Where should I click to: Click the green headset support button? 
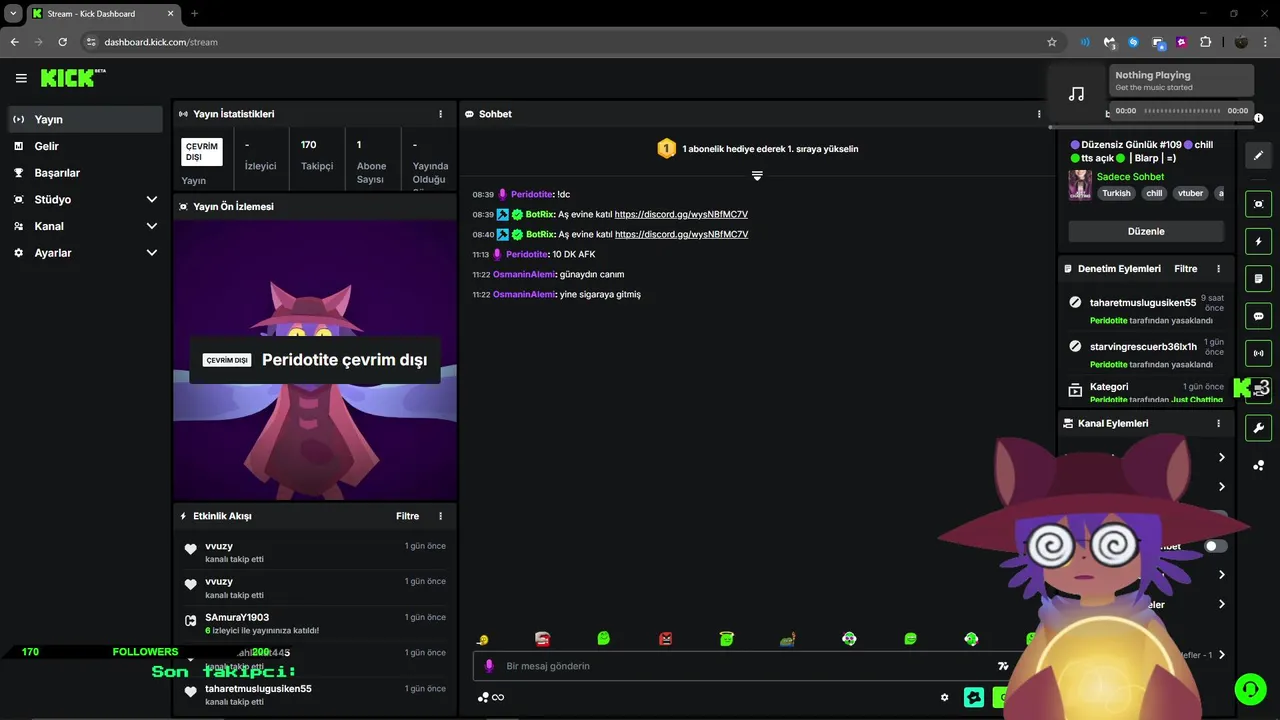tap(1249, 688)
